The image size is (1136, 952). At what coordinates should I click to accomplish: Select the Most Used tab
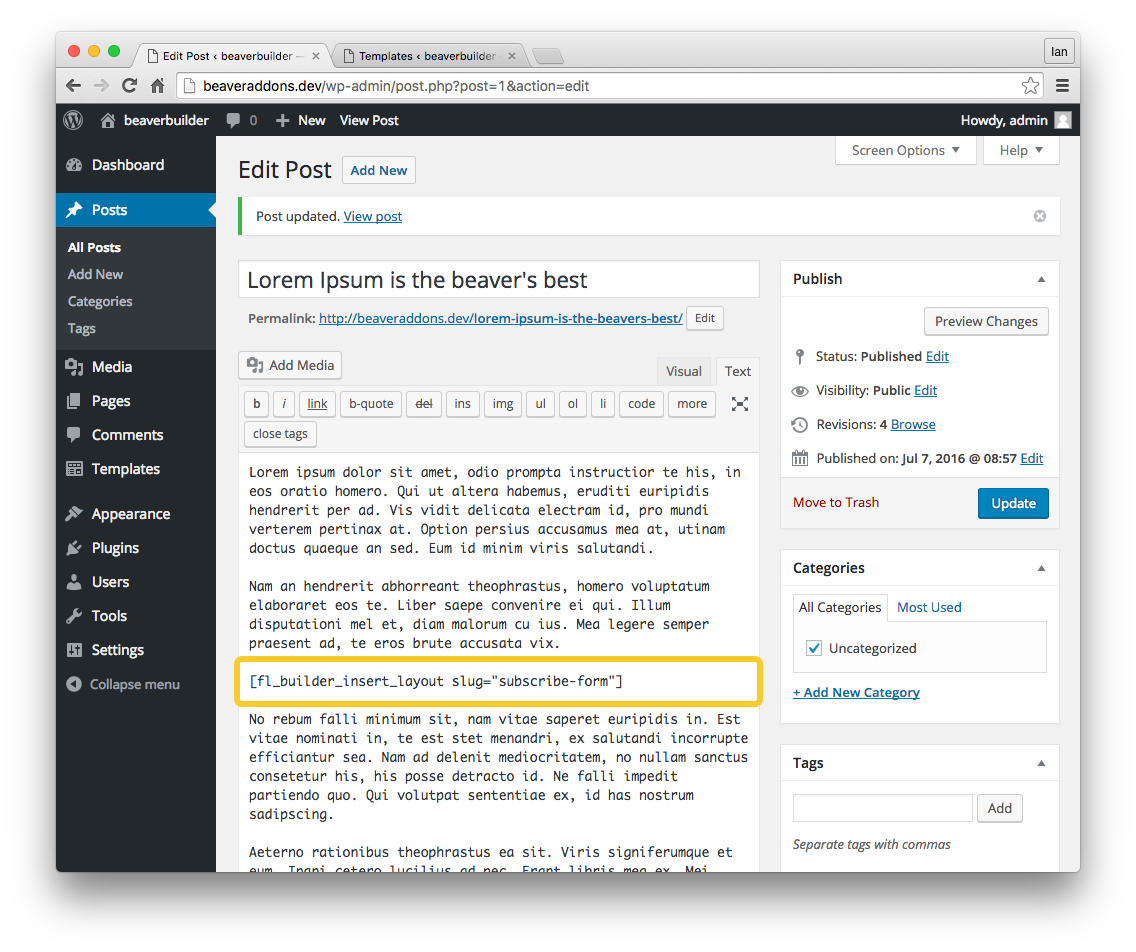click(x=929, y=607)
